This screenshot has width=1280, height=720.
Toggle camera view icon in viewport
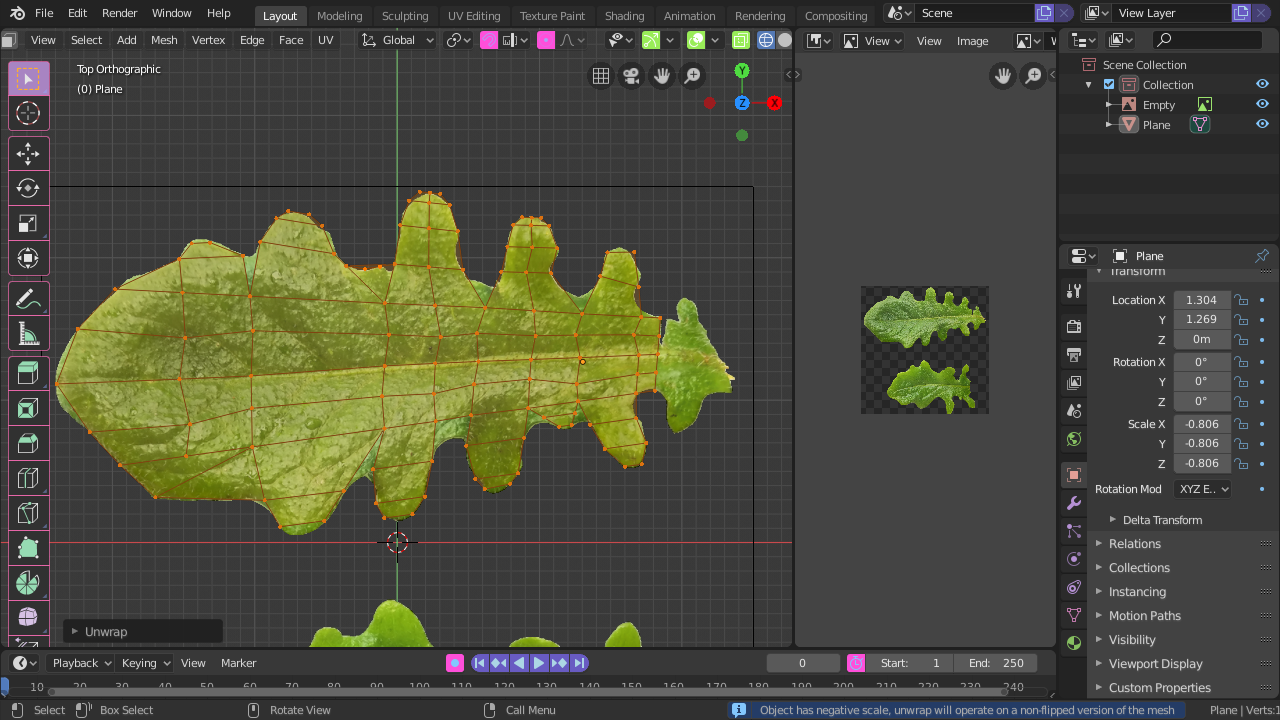(x=631, y=75)
